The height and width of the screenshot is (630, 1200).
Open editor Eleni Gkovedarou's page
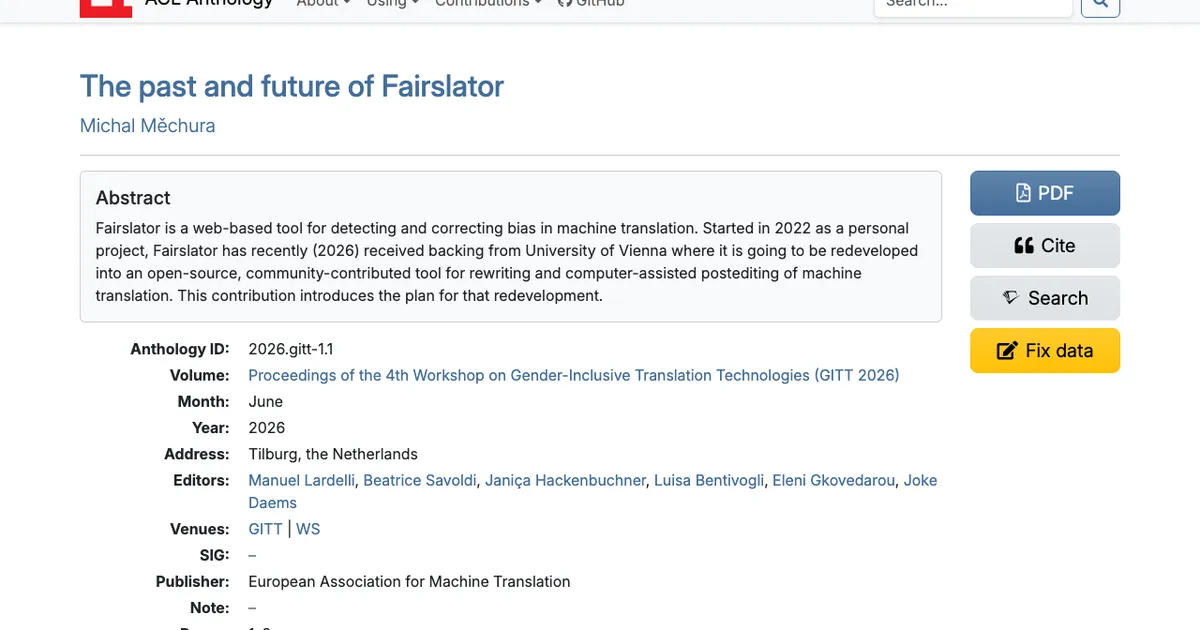point(834,480)
